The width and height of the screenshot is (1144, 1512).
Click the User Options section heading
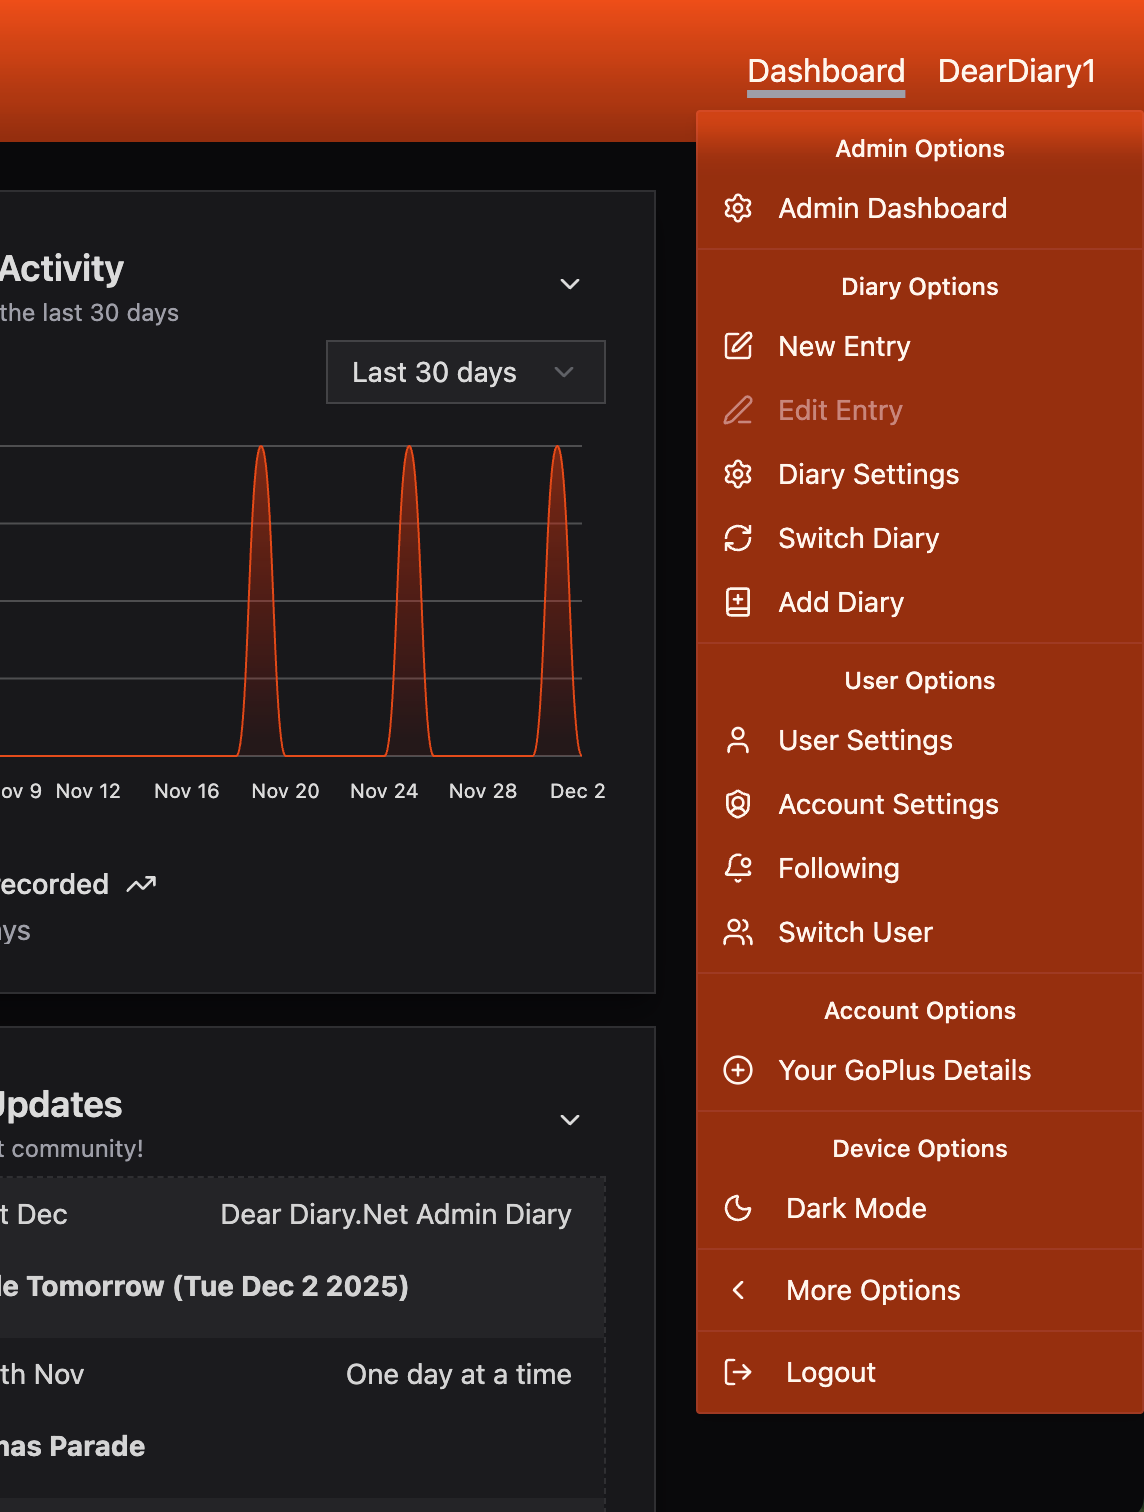920,681
